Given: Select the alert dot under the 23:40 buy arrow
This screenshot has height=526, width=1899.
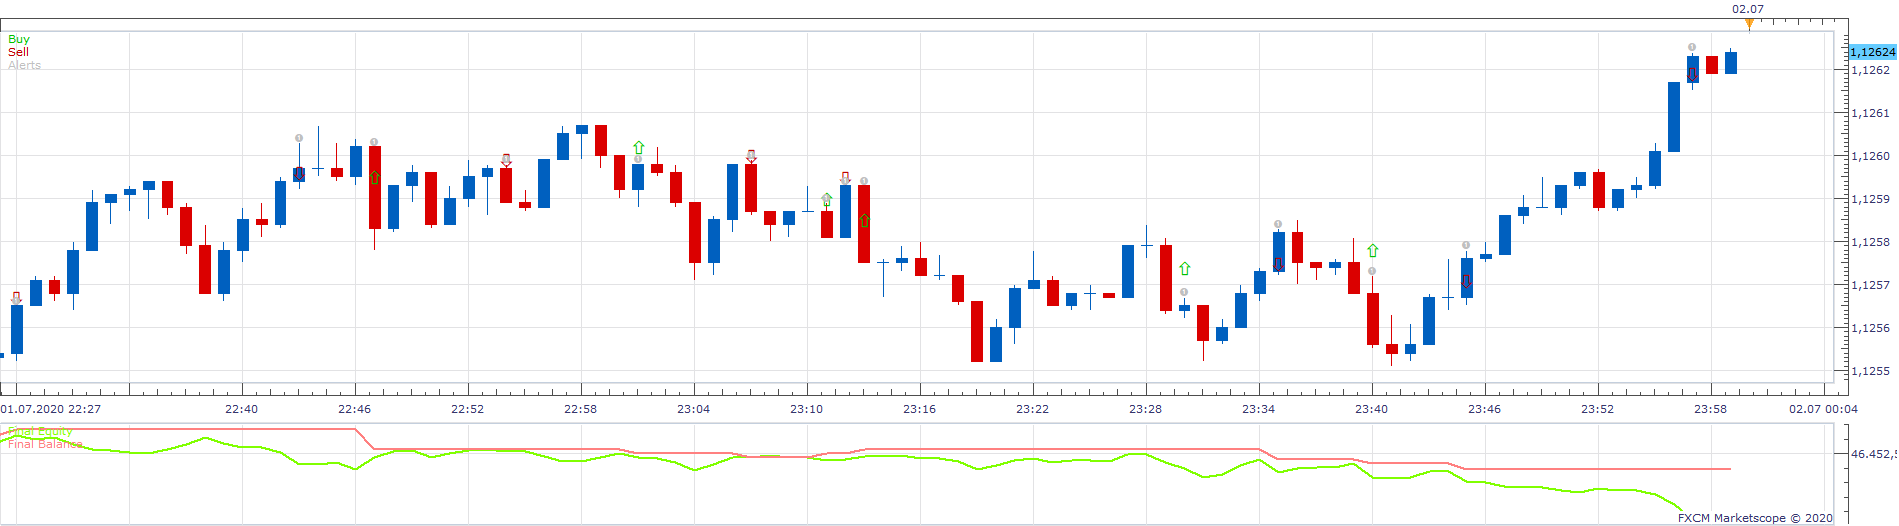Looking at the screenshot, I should [x=1372, y=271].
